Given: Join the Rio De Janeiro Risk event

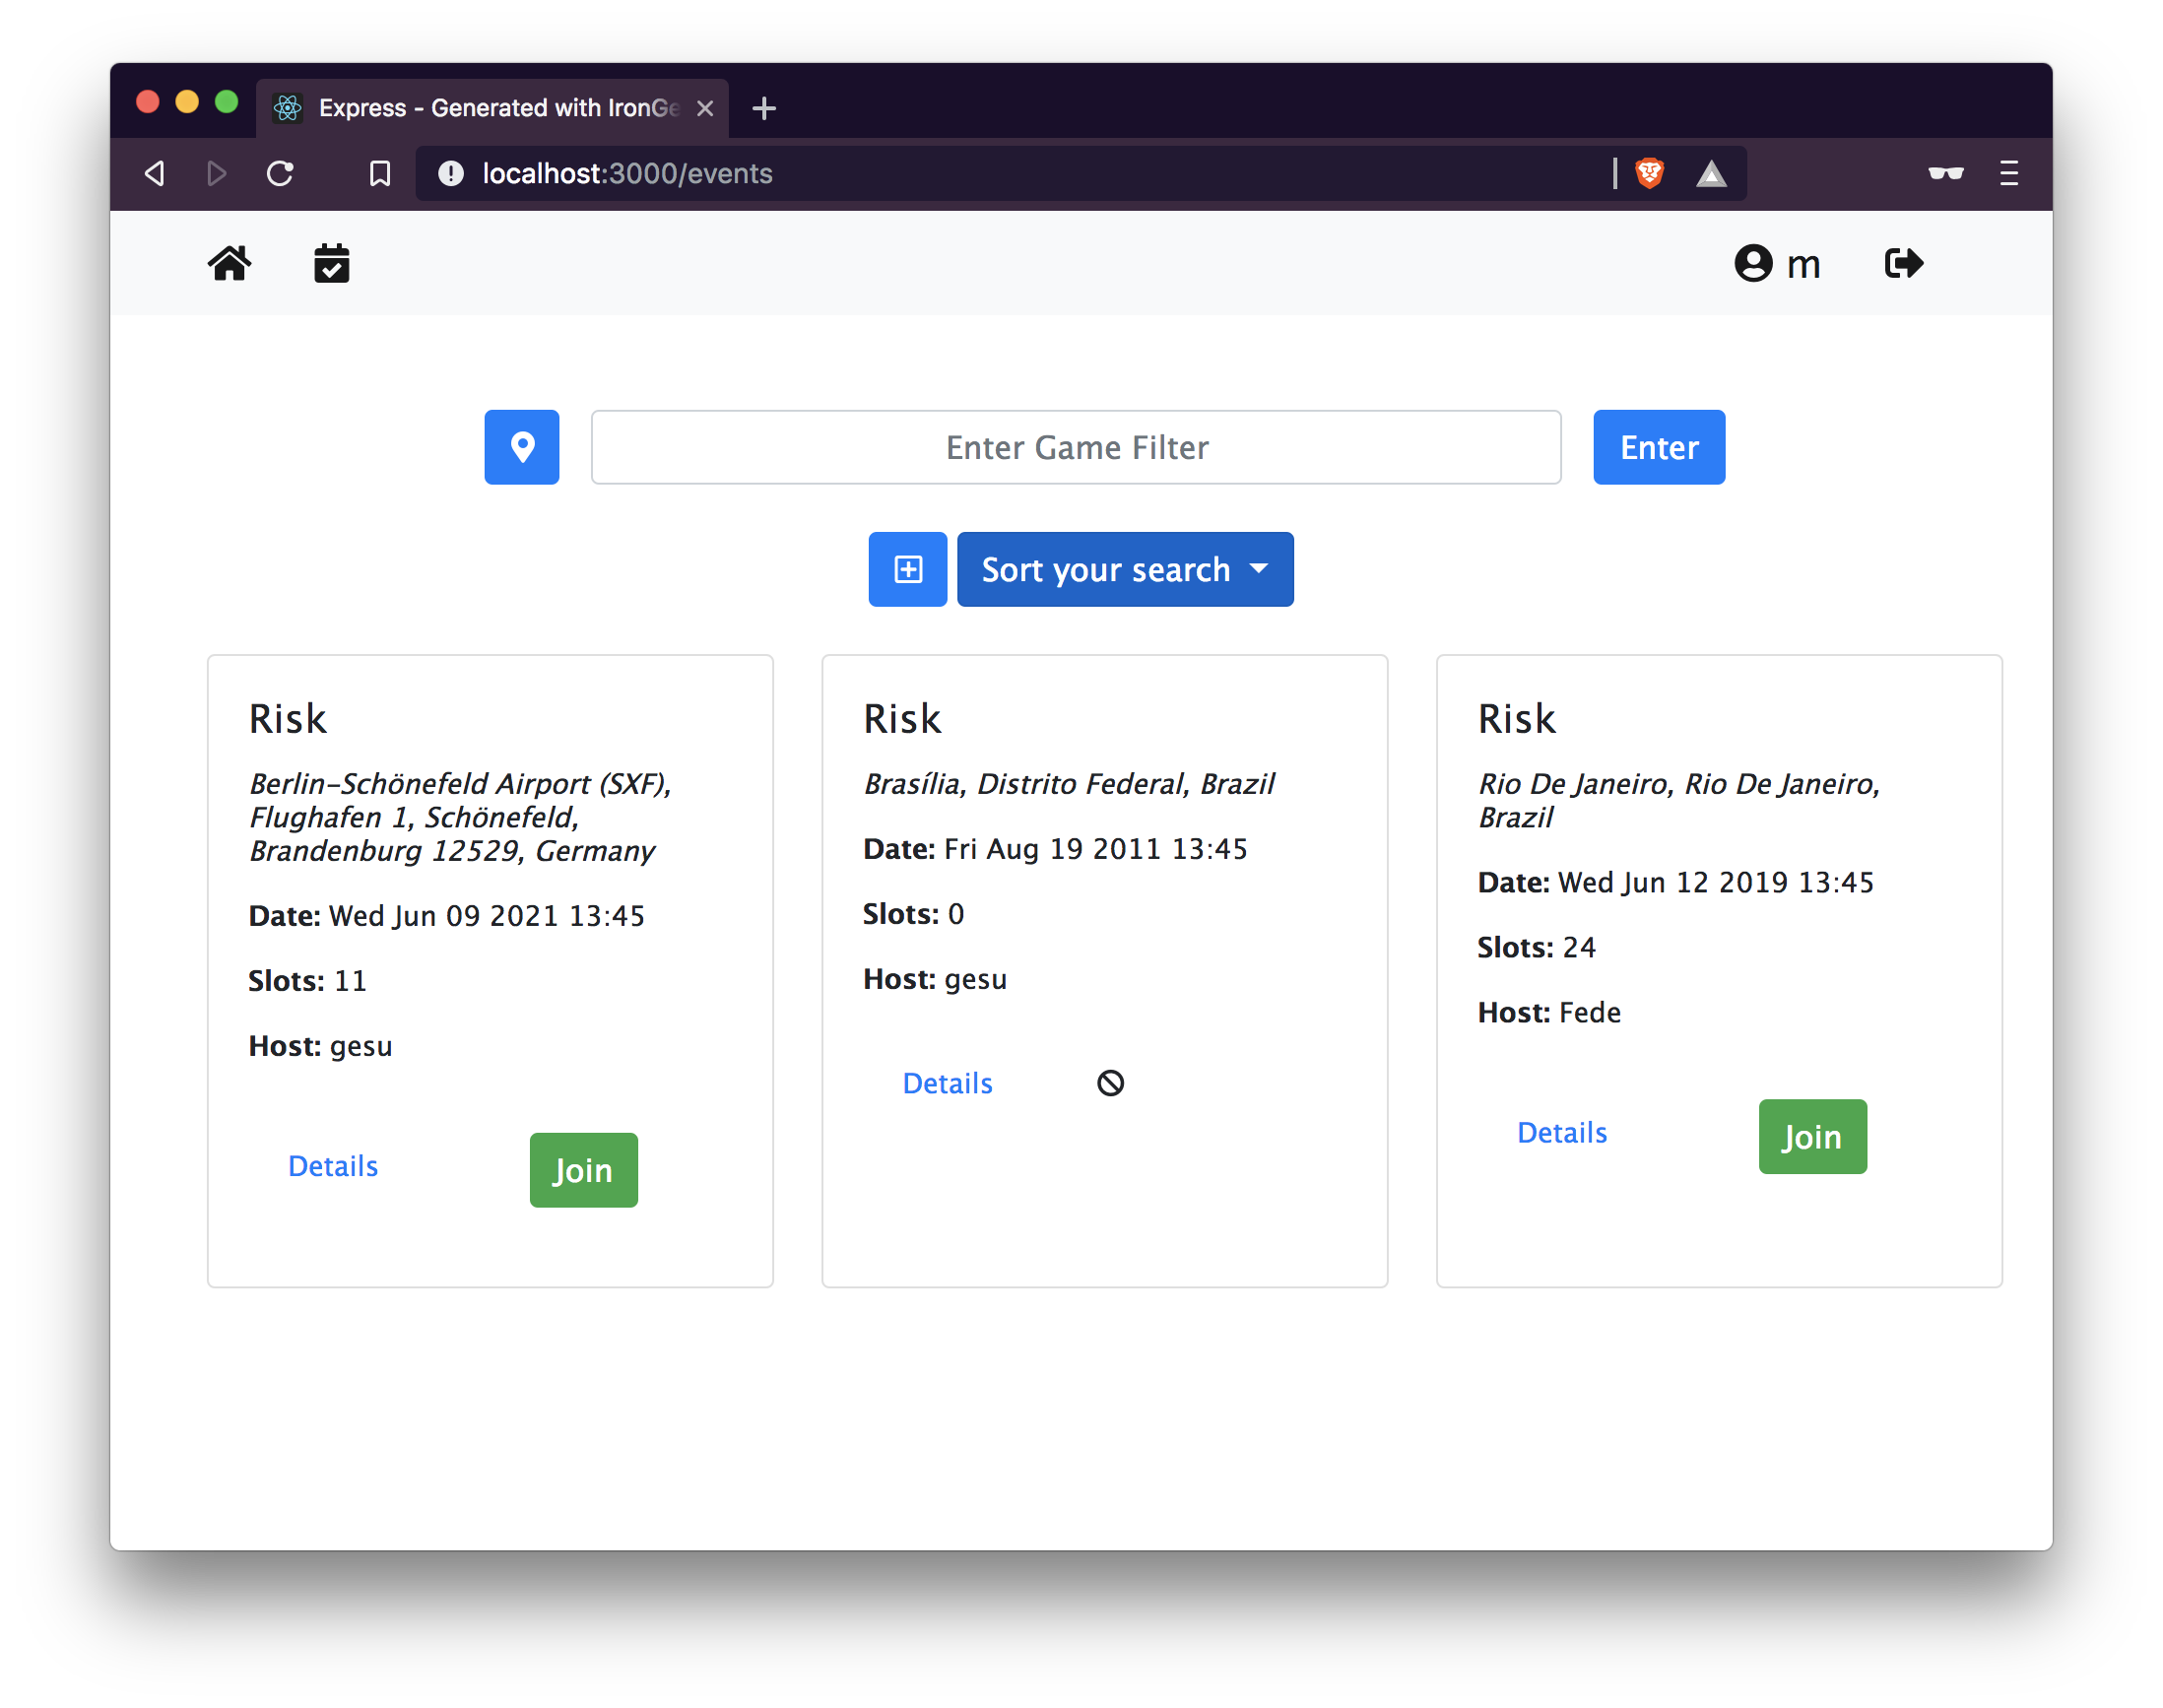Looking at the screenshot, I should tap(1813, 1137).
